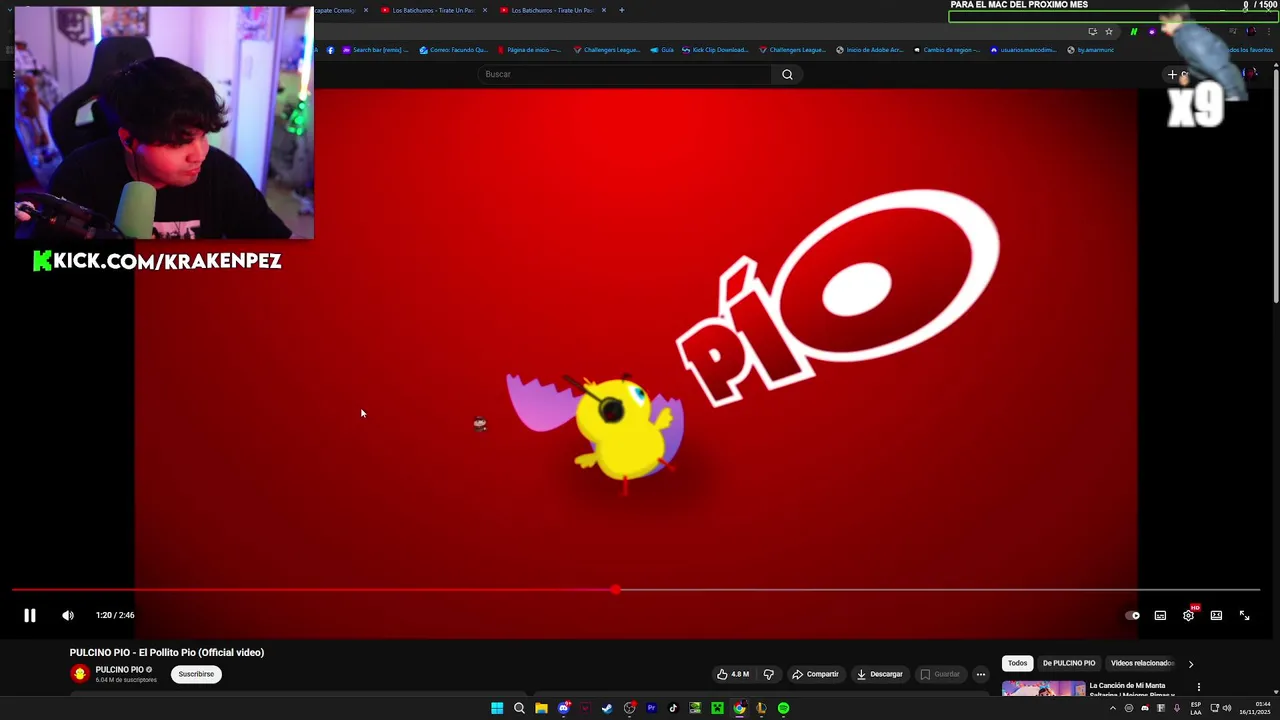
Task: Click the video title text
Action: pos(167,652)
